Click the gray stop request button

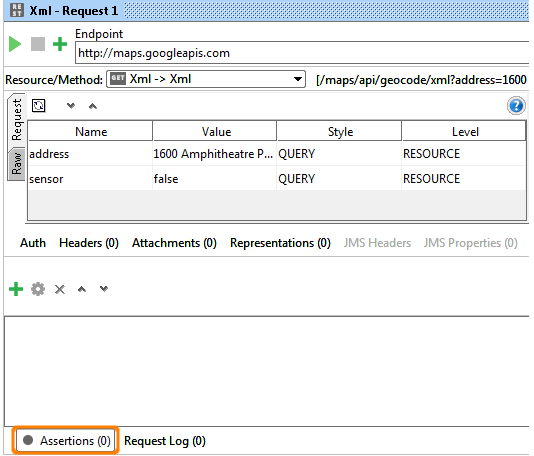click(x=38, y=44)
